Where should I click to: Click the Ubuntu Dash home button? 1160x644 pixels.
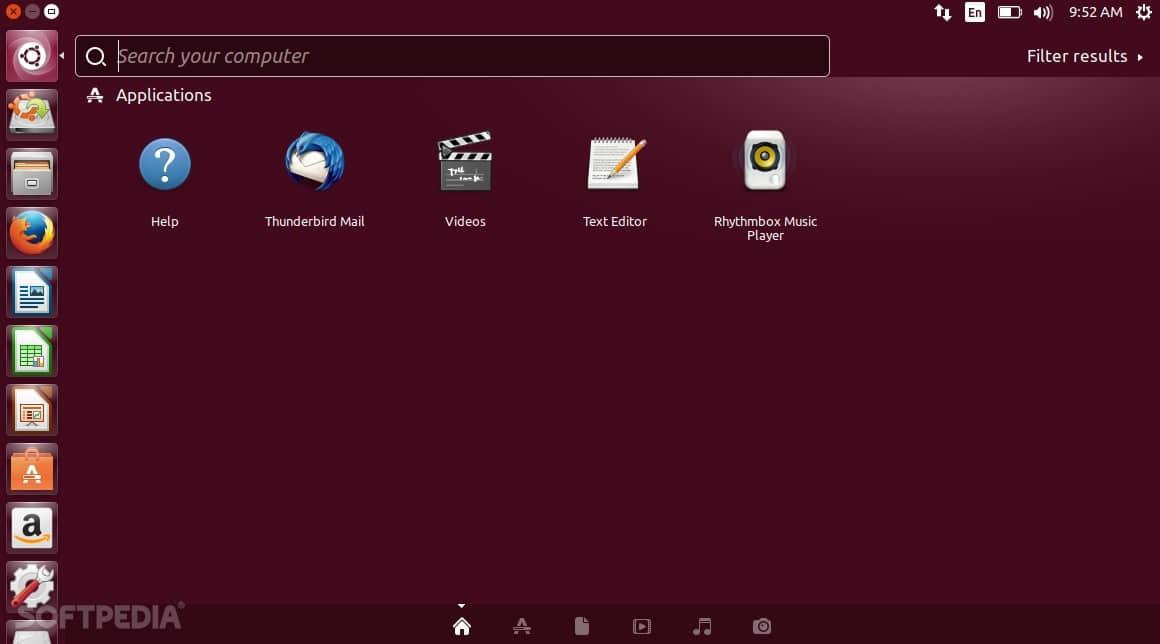click(x=32, y=56)
